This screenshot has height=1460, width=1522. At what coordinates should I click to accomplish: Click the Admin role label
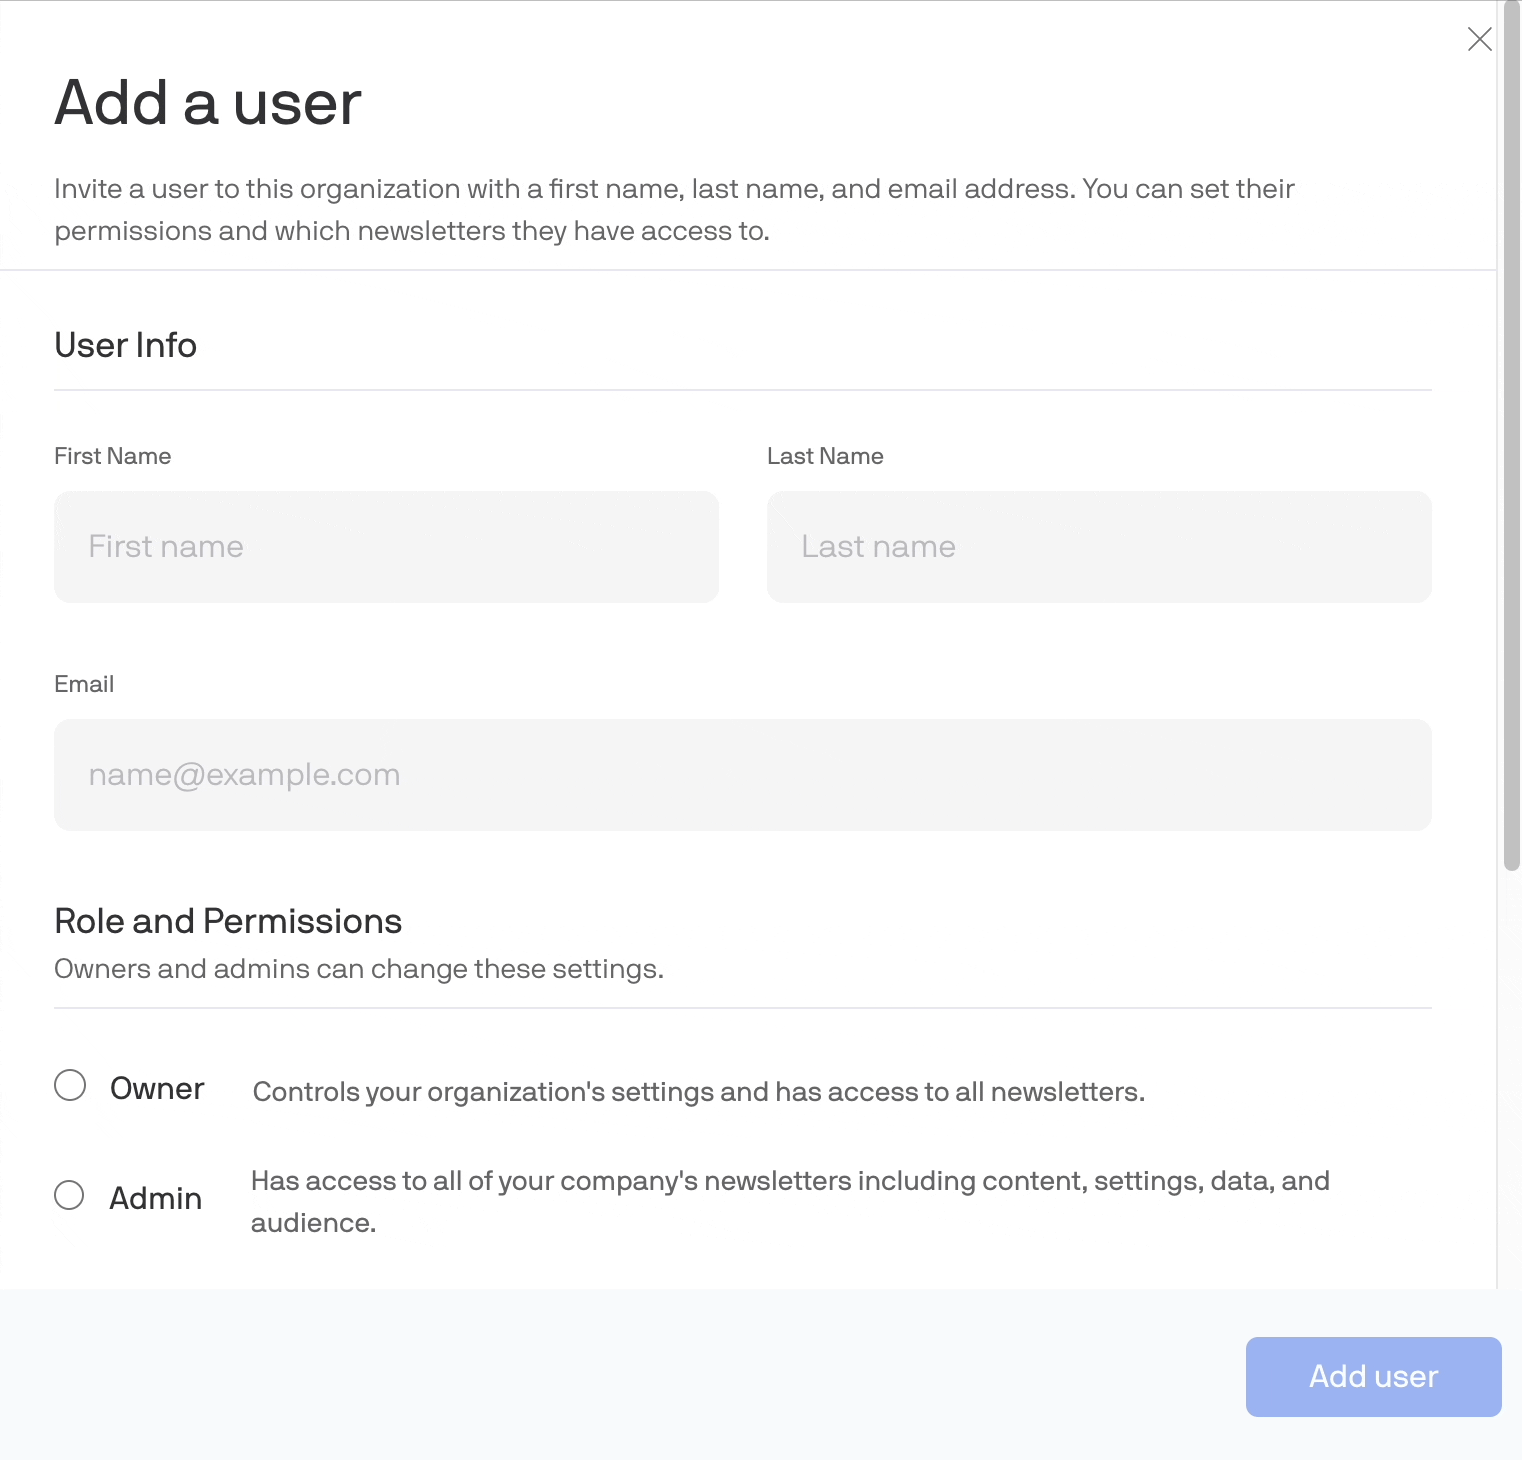pos(156,1198)
